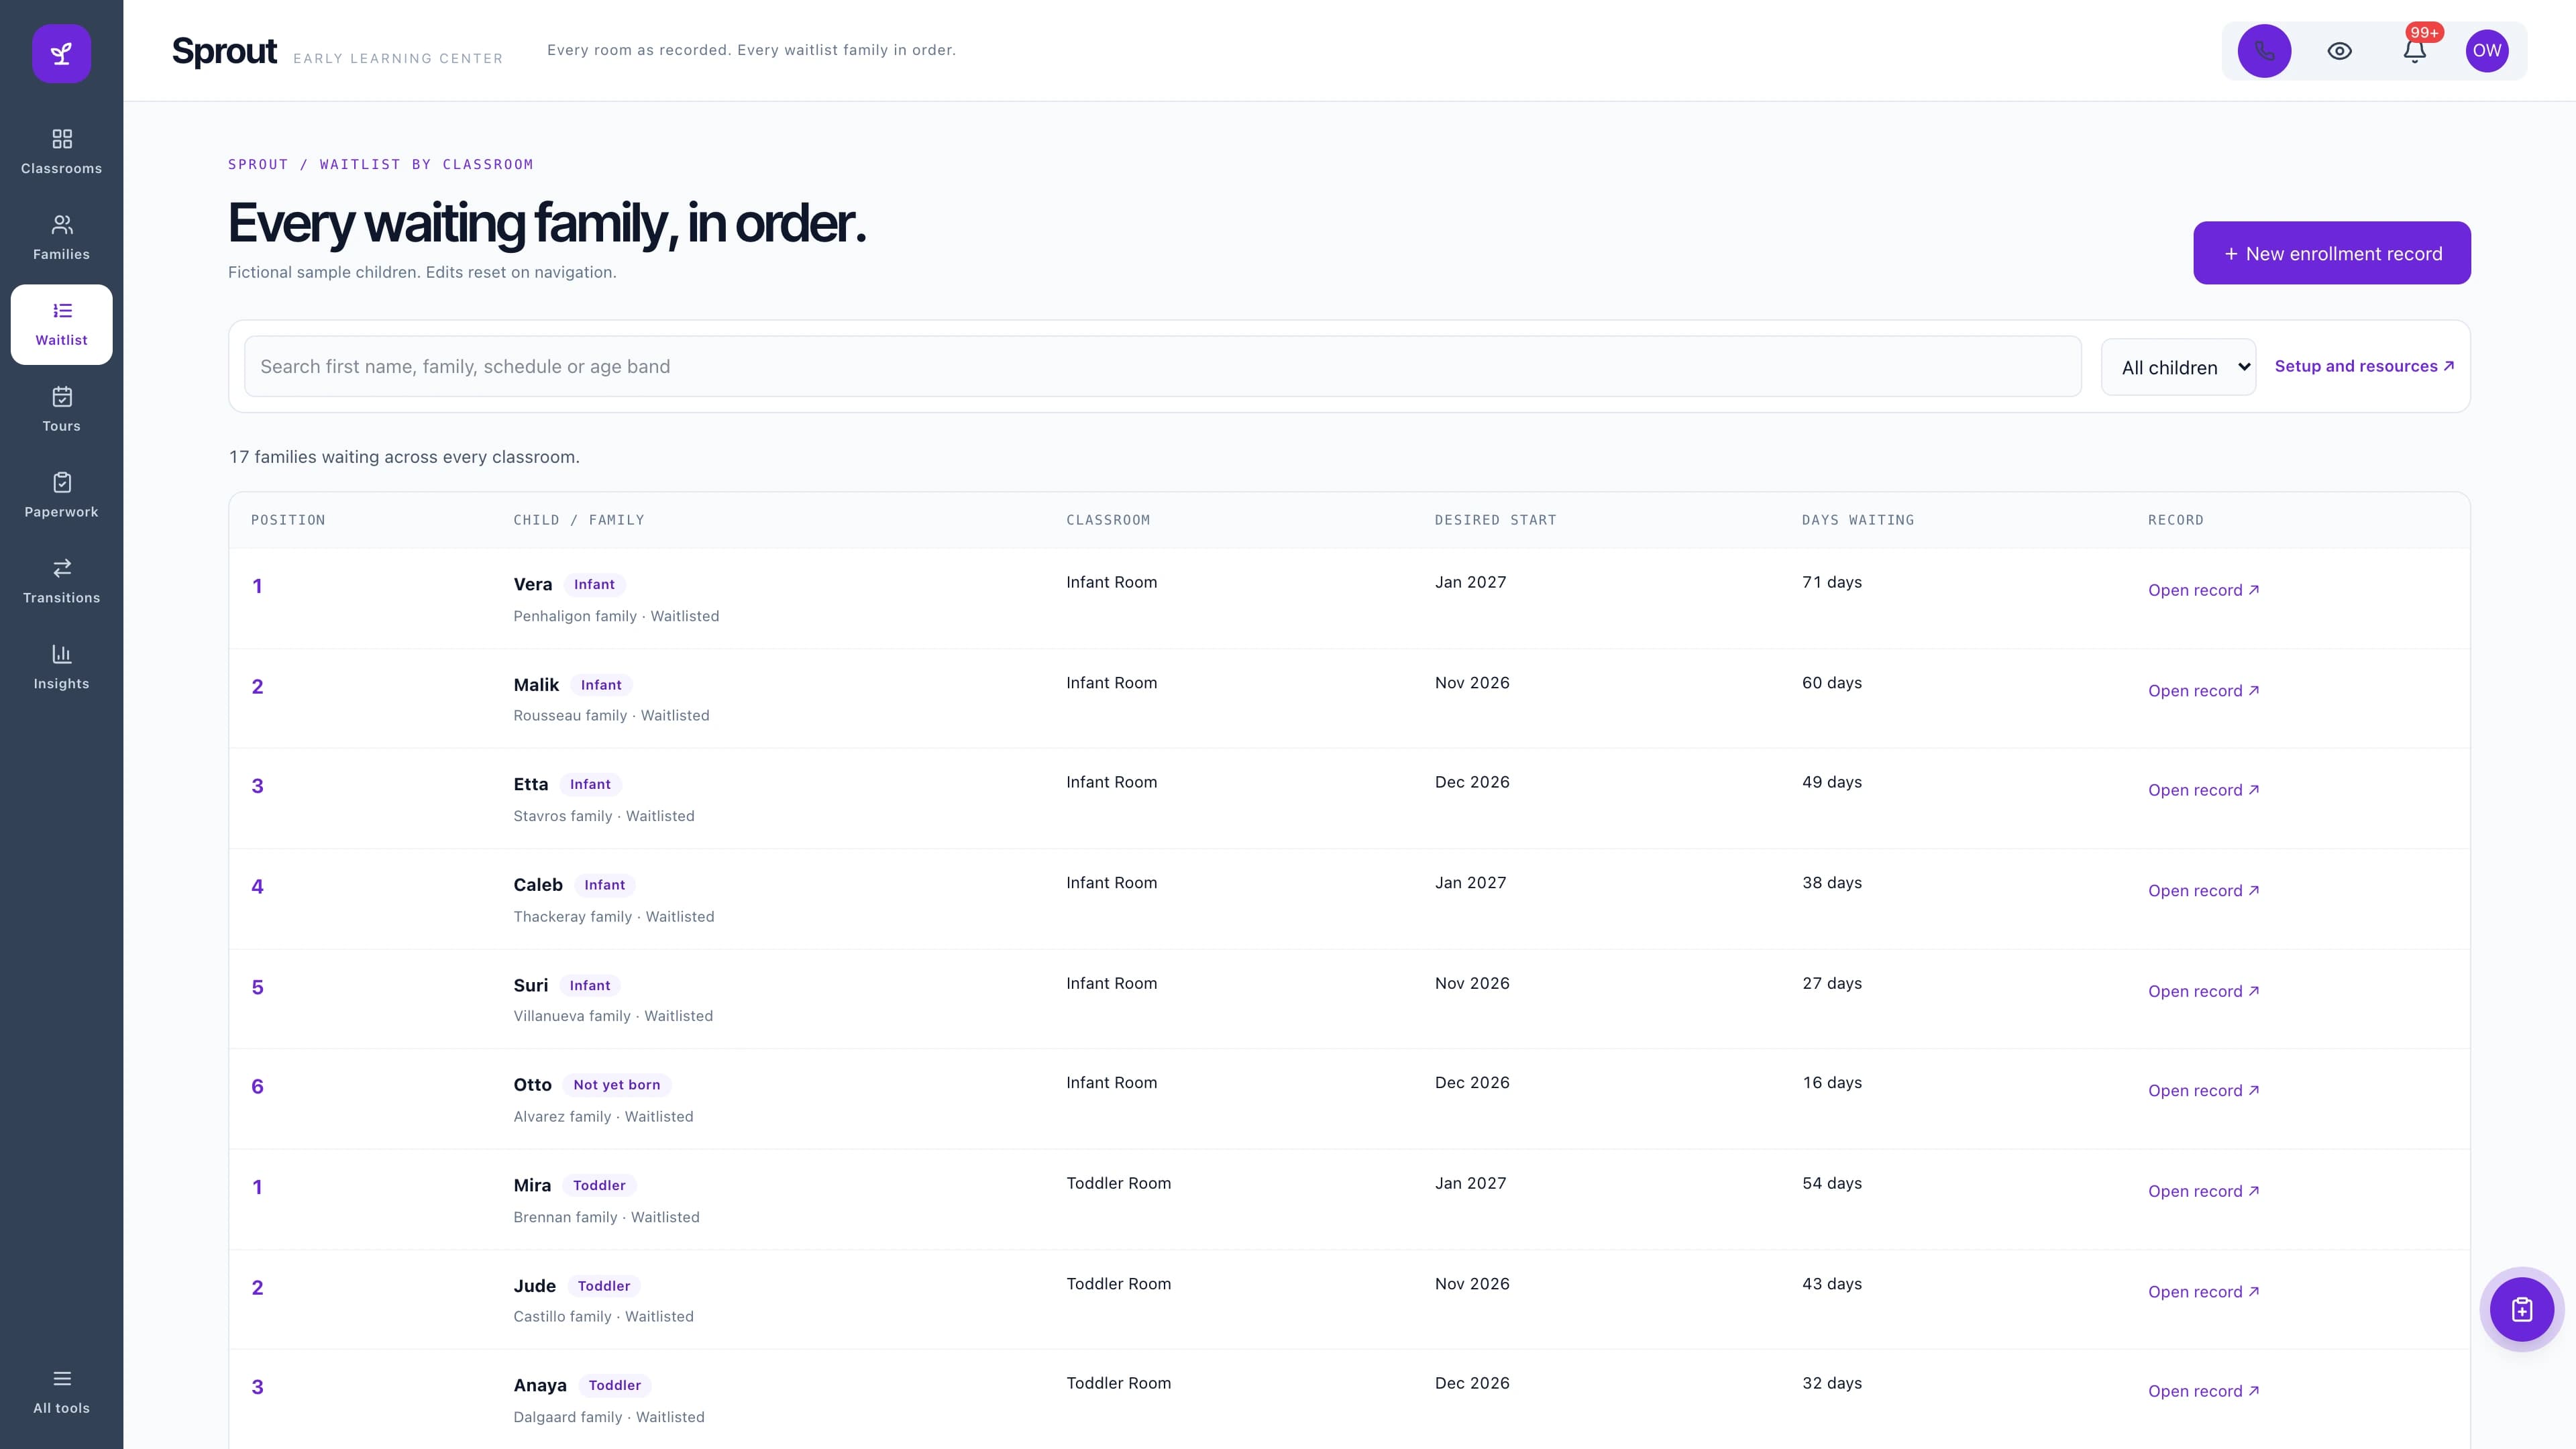The height and width of the screenshot is (1449, 2576).
Task: Open record for Suri
Action: [x=2203, y=991]
